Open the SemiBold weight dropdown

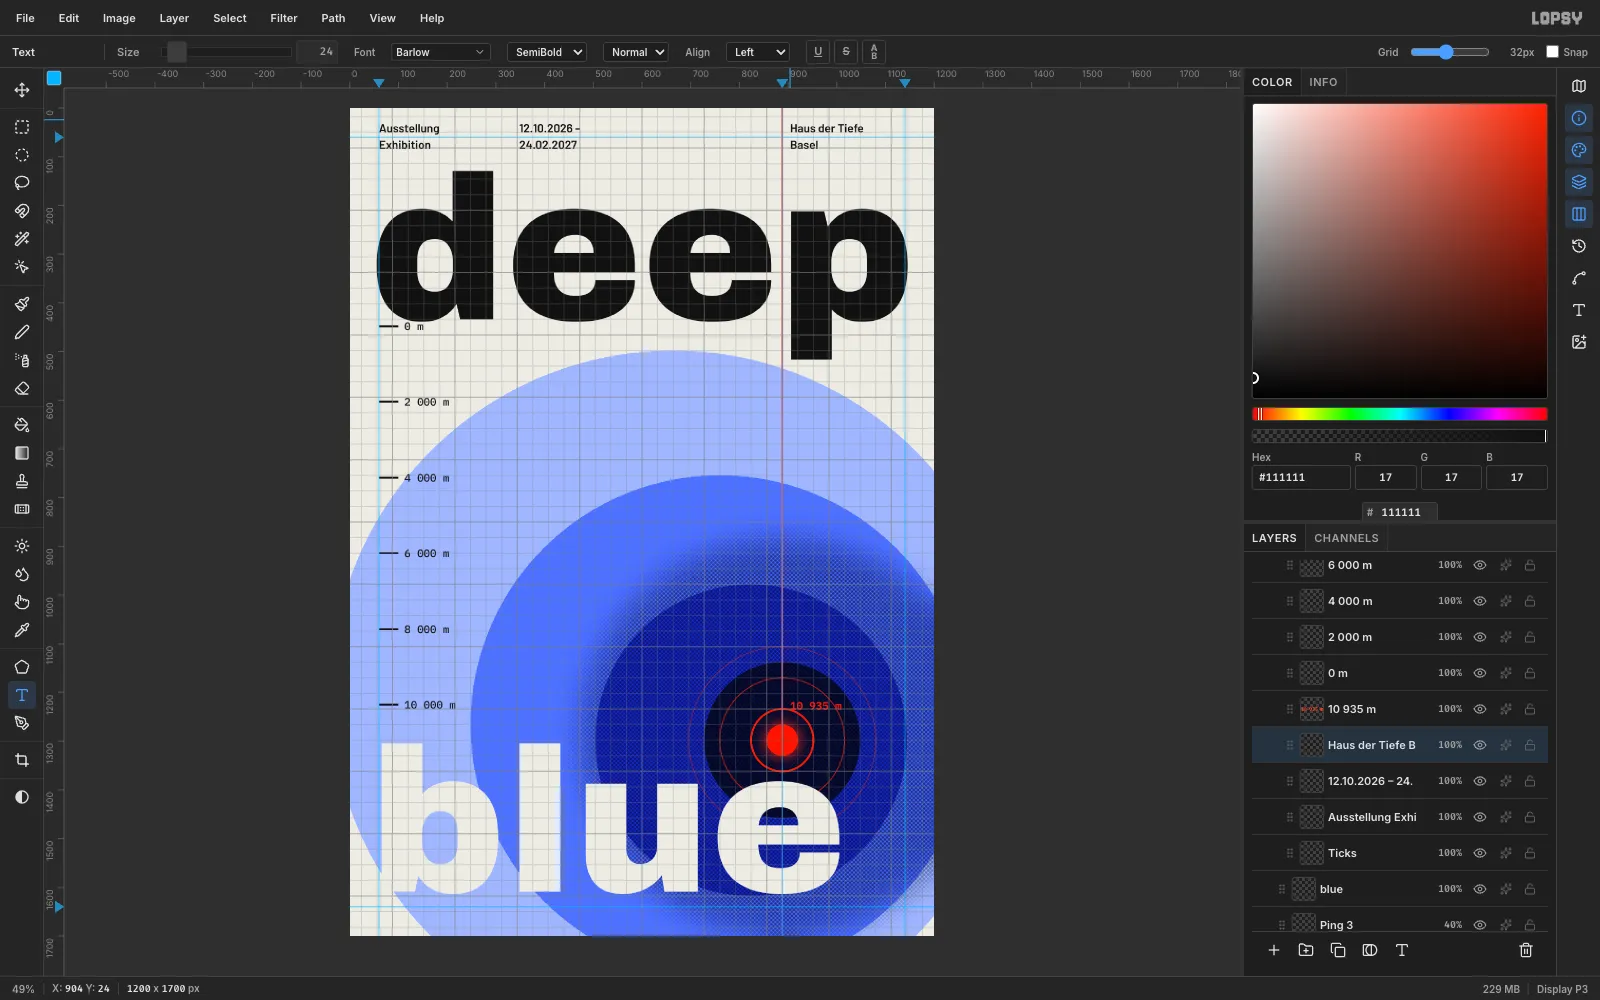click(x=546, y=52)
